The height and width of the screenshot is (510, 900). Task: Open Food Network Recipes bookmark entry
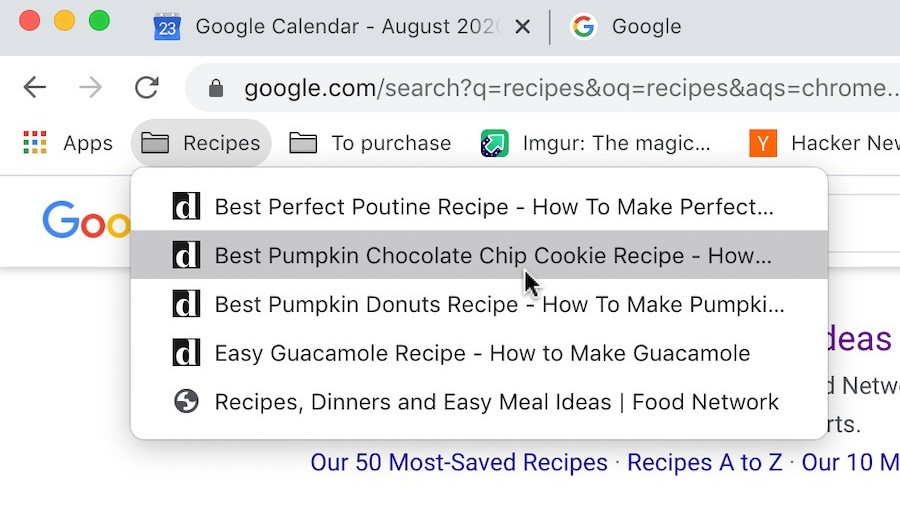coord(479,402)
